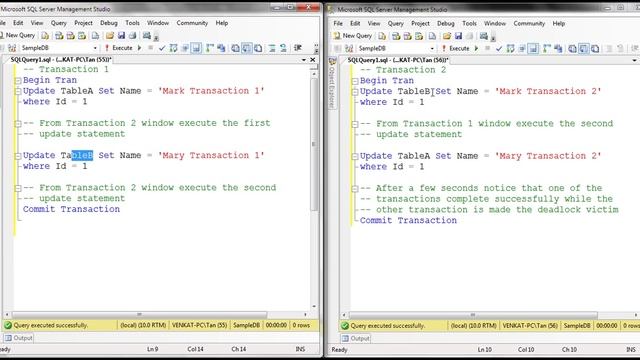The image size is (640, 360).
Task: Open the Object Explorer side tab in the right window
Action: pyautogui.click(x=332, y=84)
